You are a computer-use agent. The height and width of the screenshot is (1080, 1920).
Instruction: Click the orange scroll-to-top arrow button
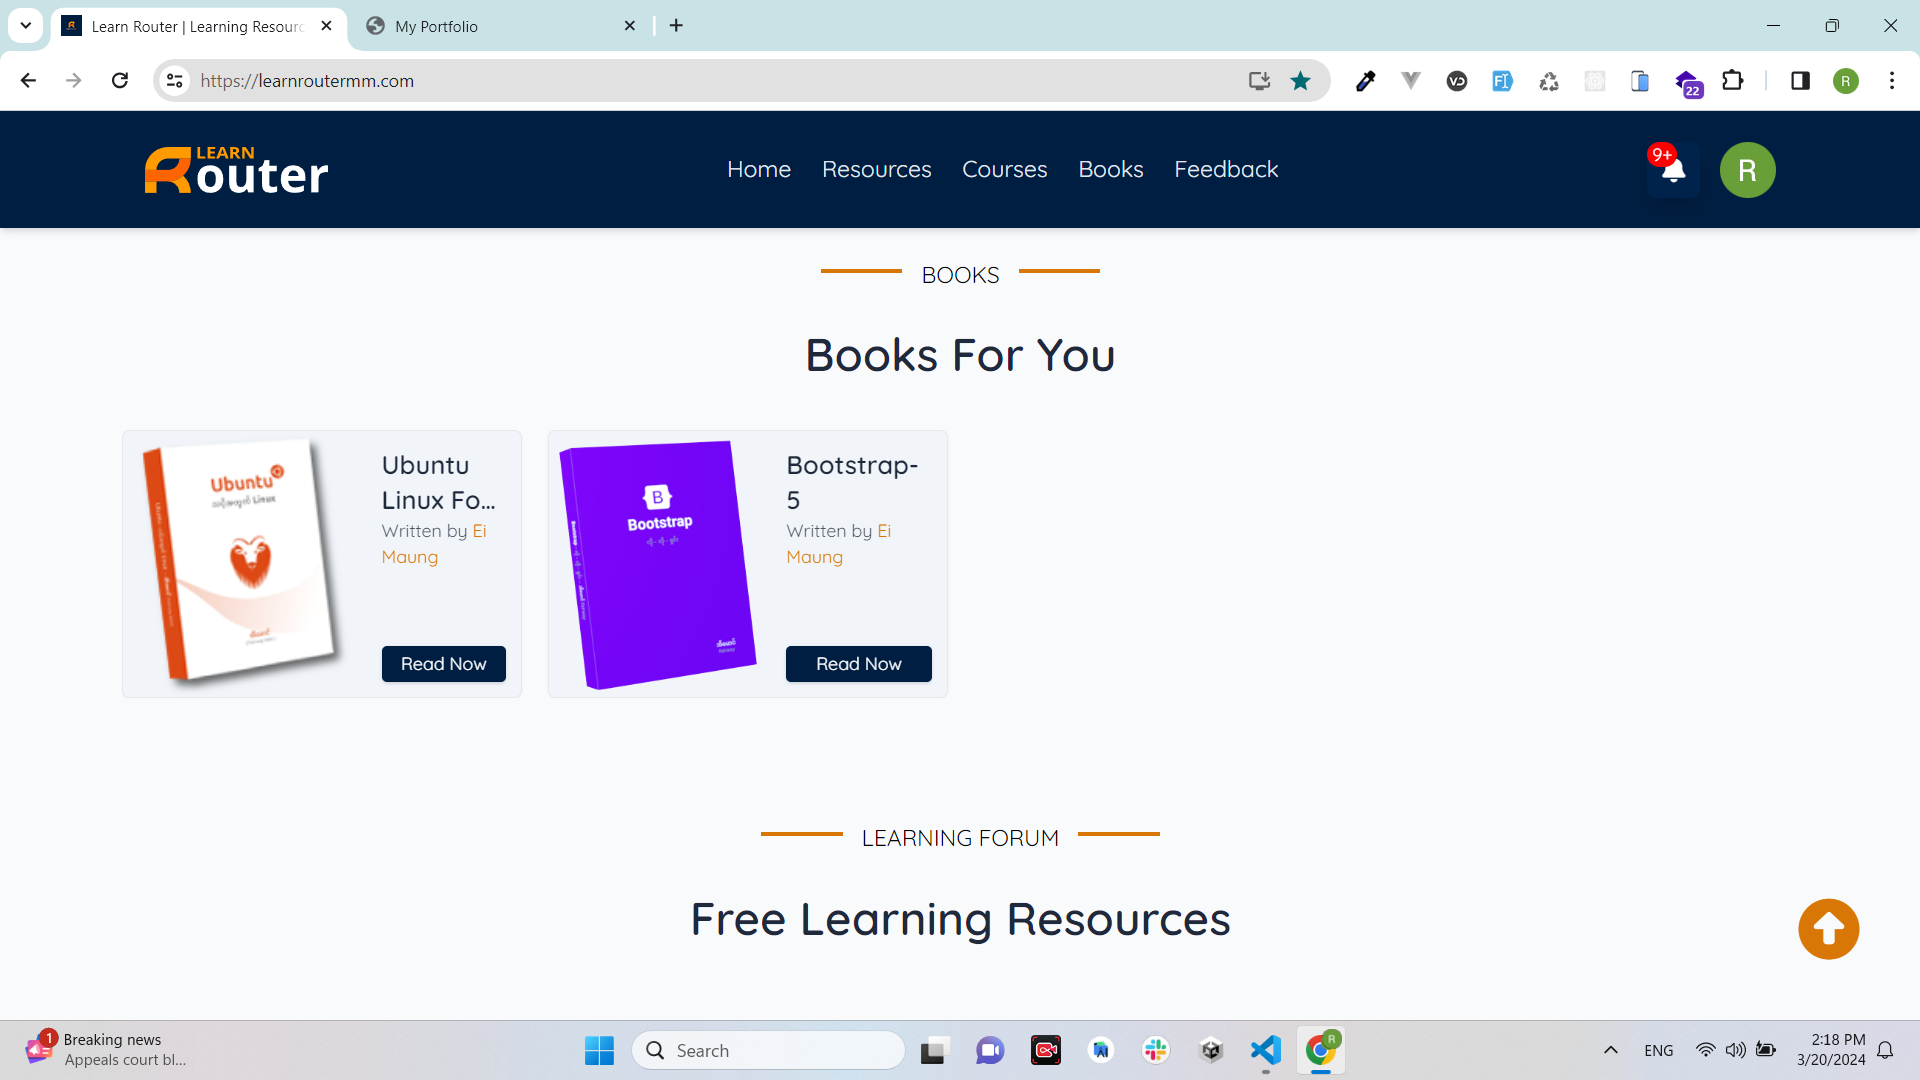tap(1828, 929)
